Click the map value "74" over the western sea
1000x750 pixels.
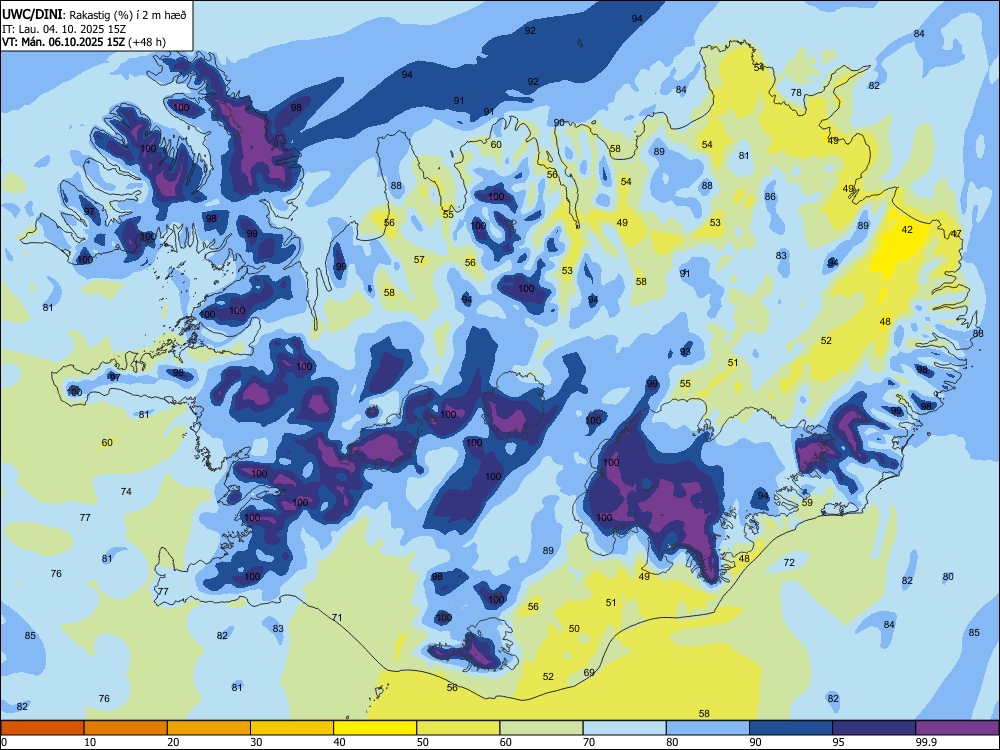click(x=126, y=491)
